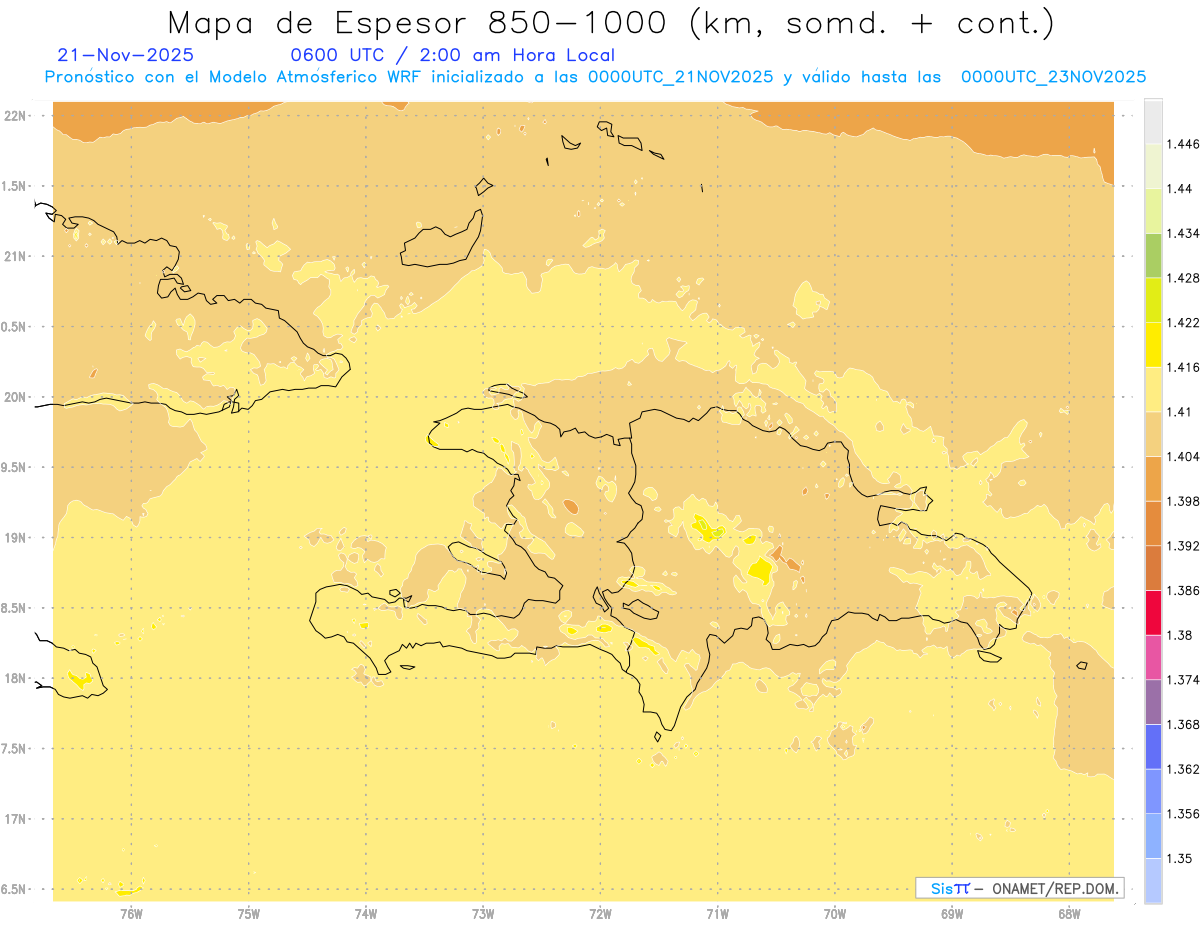Click the longitude label "70W"
The width and height of the screenshot is (1200, 927).
(x=835, y=913)
